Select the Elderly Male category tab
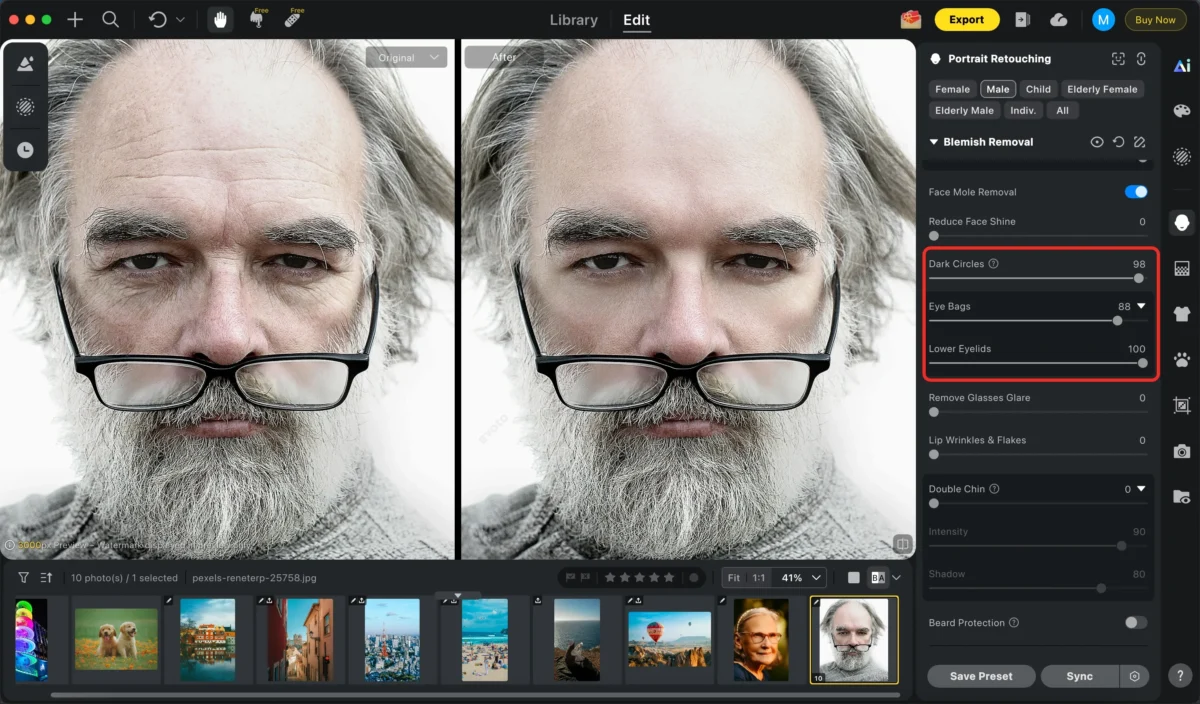The width and height of the screenshot is (1200, 704). pyautogui.click(x=964, y=111)
